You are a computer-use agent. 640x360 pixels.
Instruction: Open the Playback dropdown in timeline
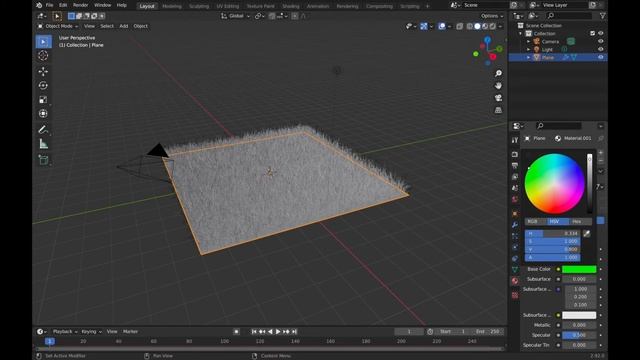(64, 331)
